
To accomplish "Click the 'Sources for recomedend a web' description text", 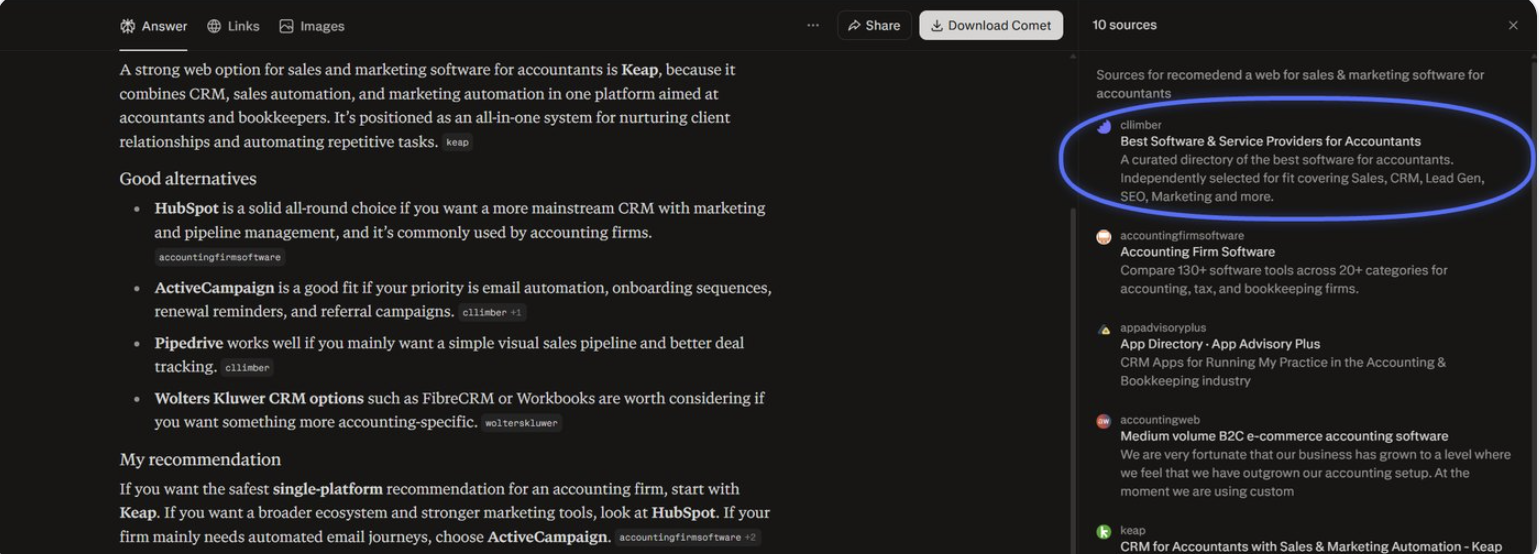I will pyautogui.click(x=1290, y=84).
